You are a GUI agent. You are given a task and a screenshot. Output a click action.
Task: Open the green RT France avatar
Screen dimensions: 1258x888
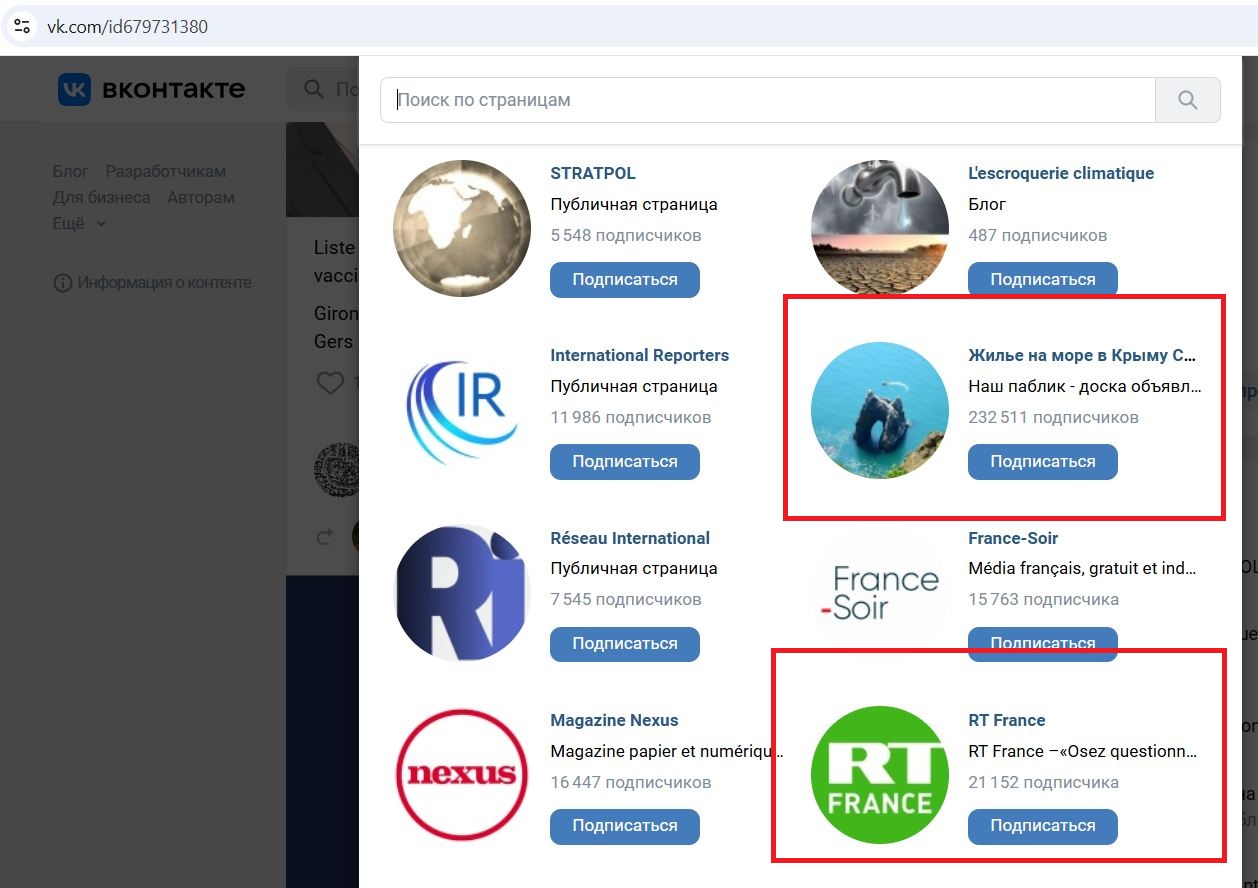(x=880, y=775)
